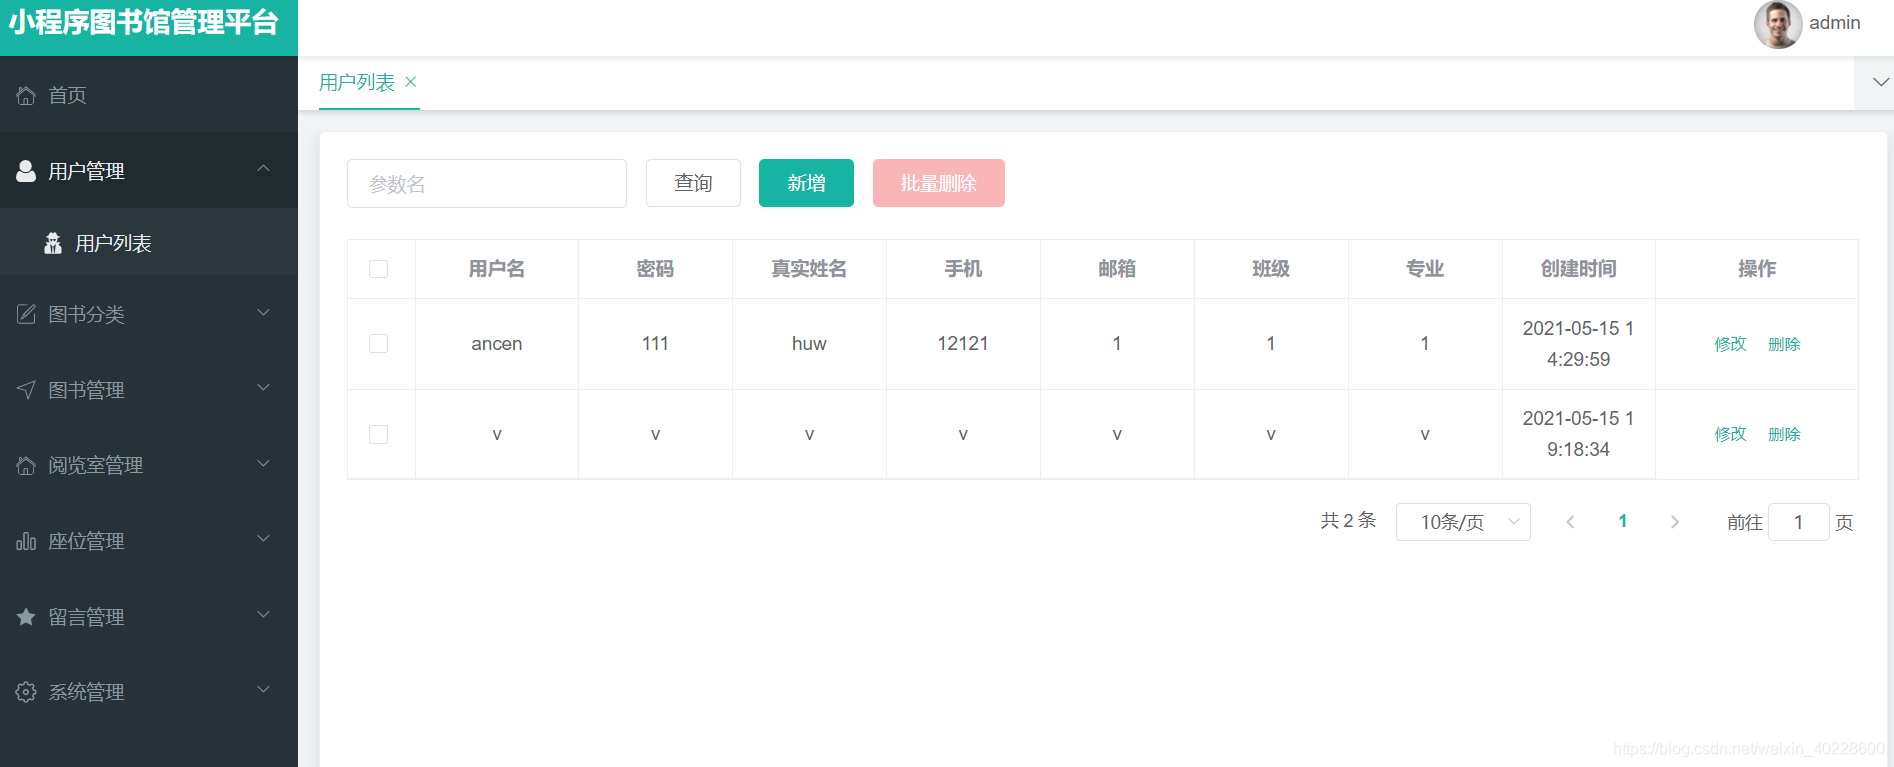1894x767 pixels.
Task: Click the 班级 column header
Action: [1271, 269]
